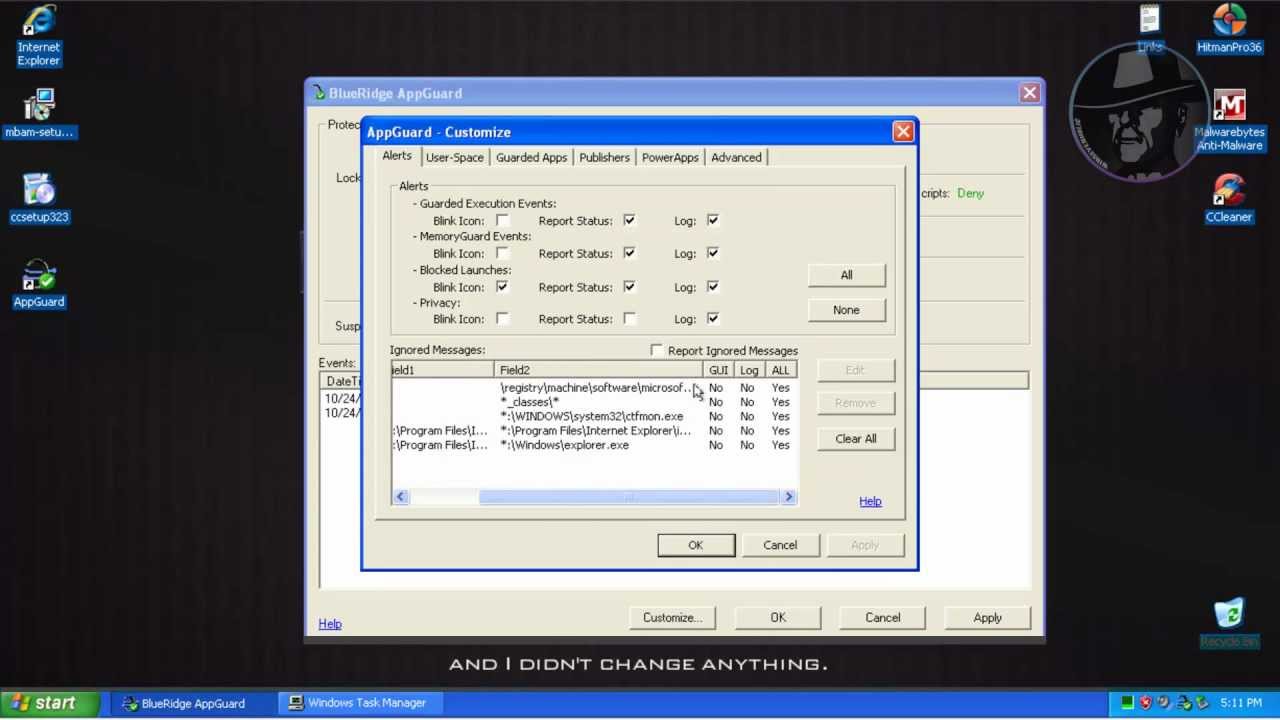
Task: Enable Blink Icon for MemoryGuard Events
Action: [502, 253]
